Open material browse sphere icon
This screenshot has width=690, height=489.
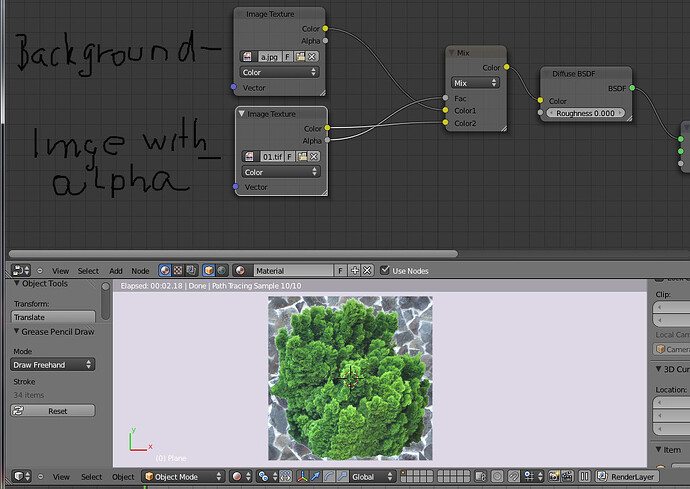(242, 270)
